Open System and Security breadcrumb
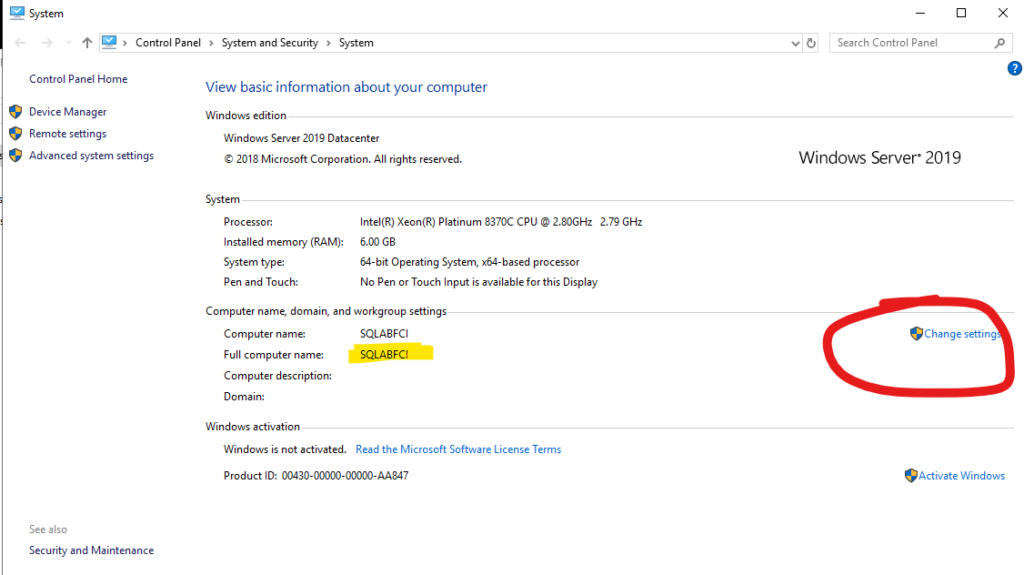1024x575 pixels. 270,42
